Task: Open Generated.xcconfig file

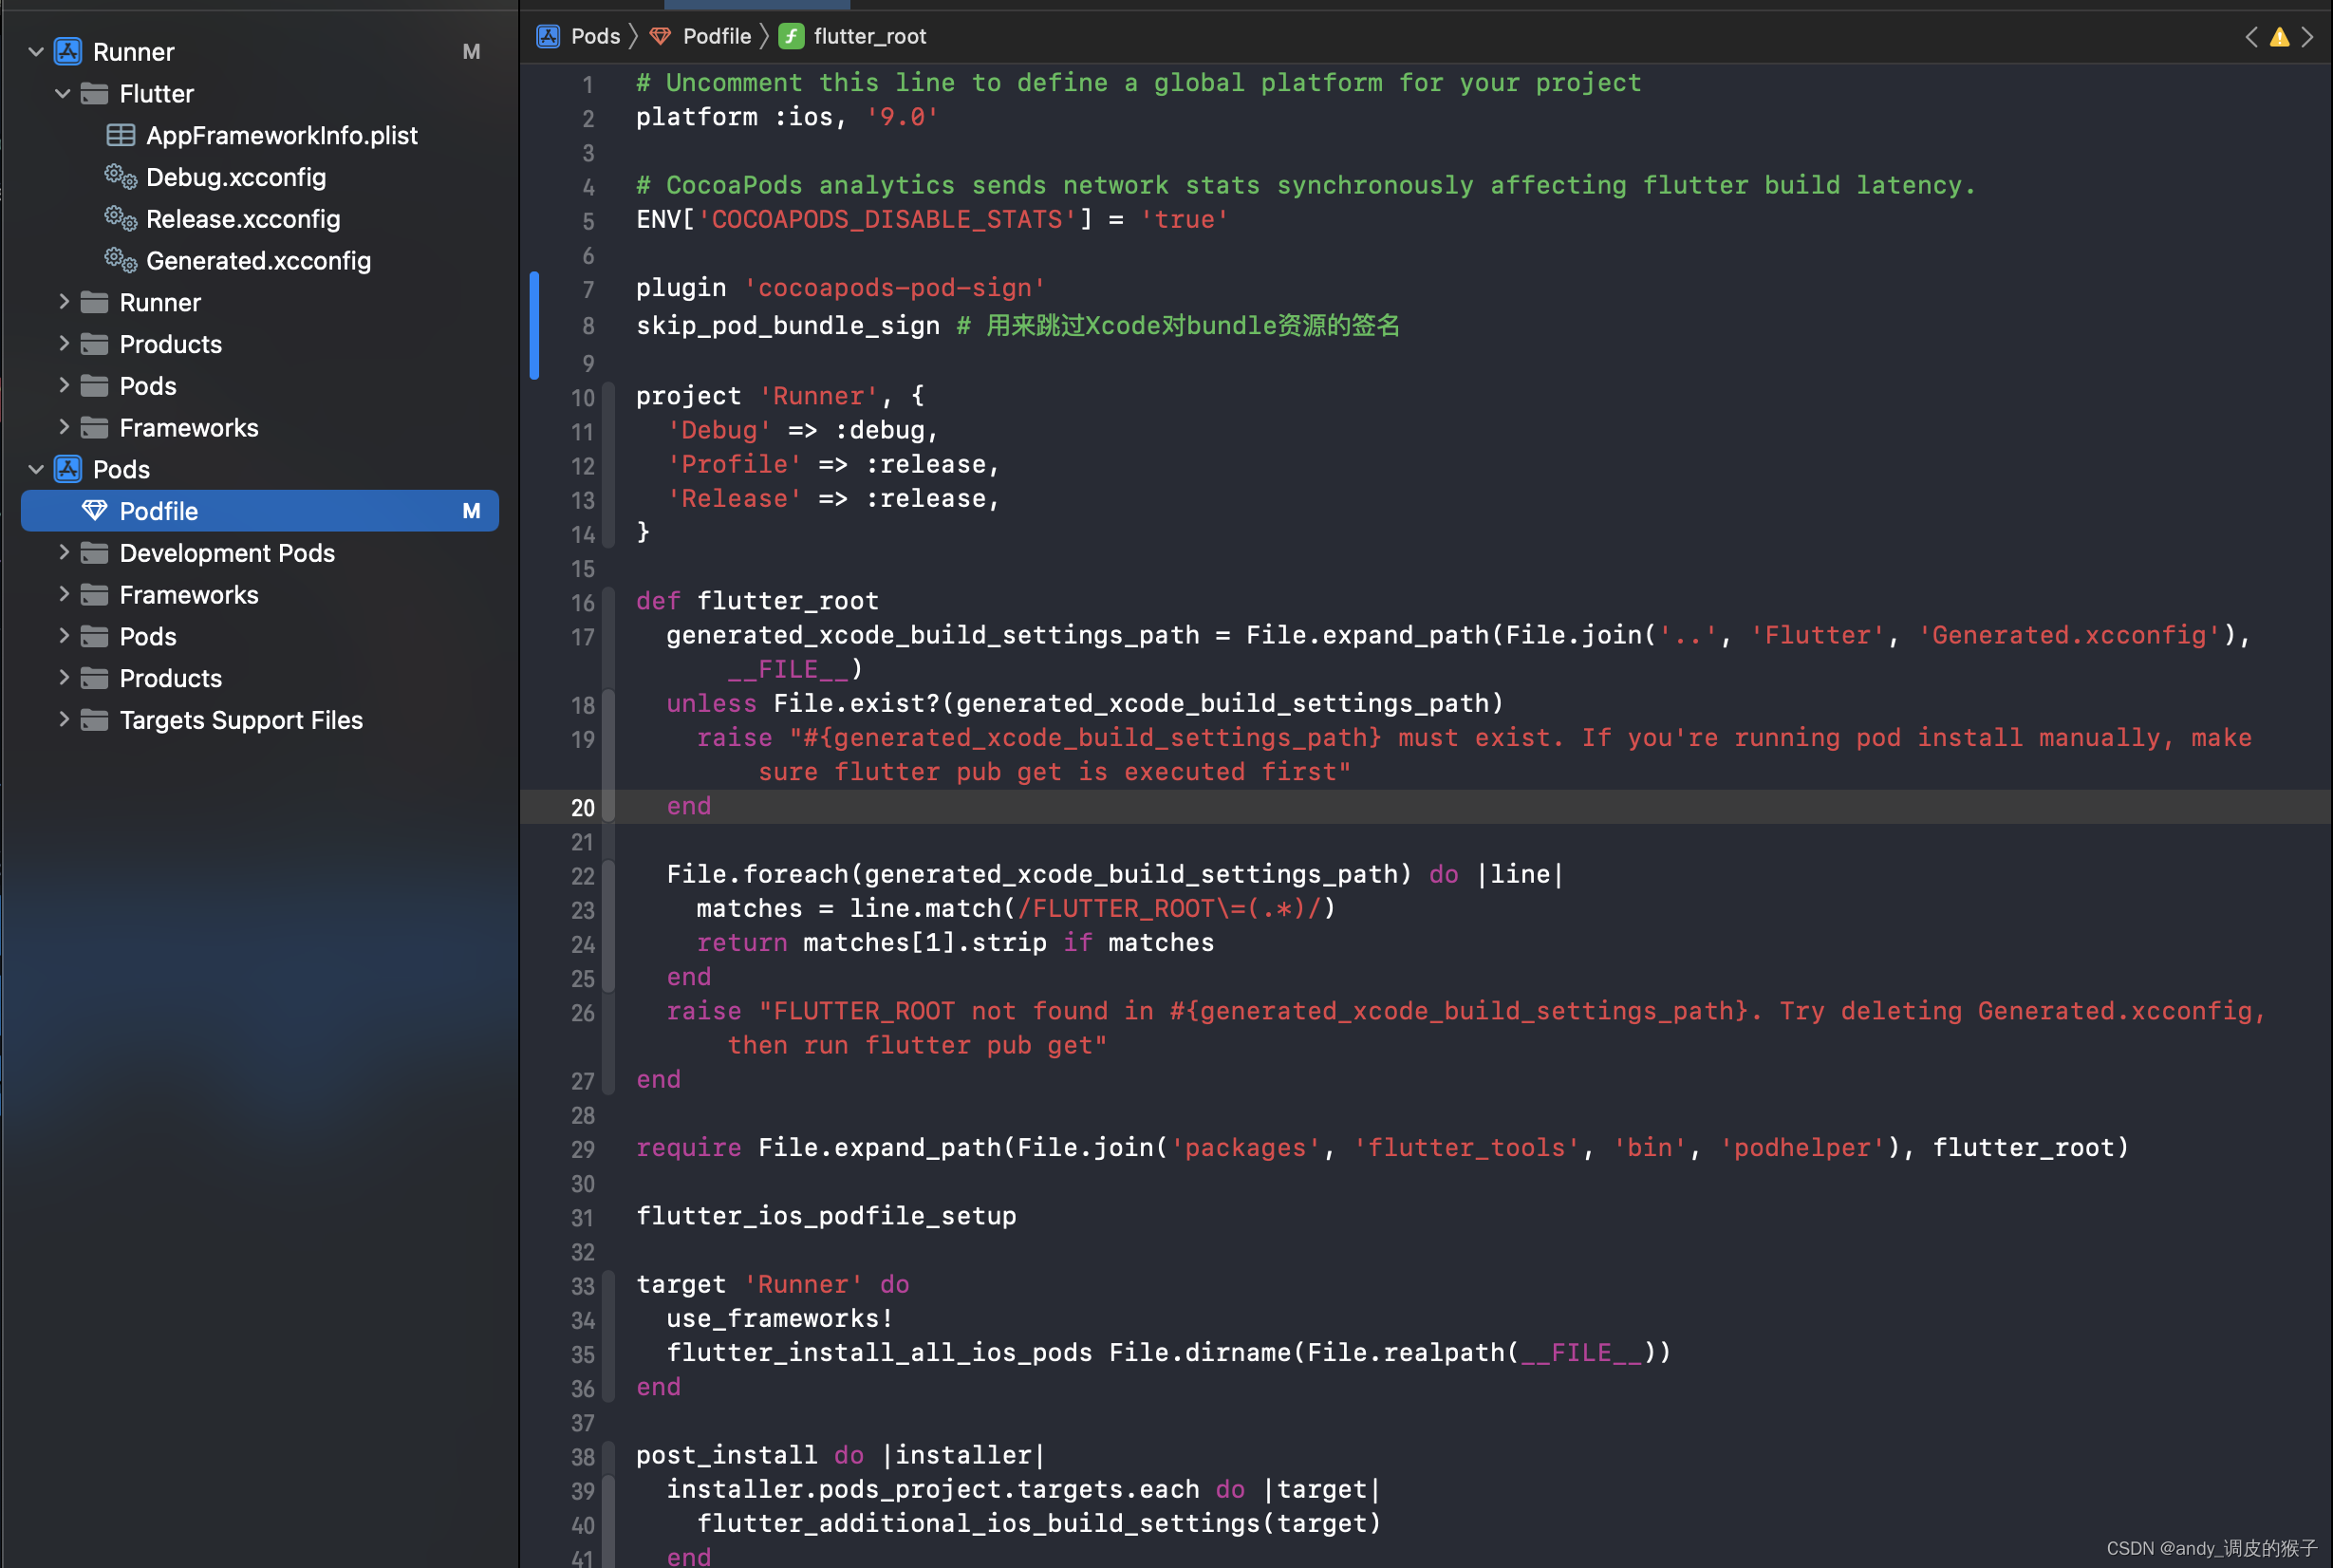Action: point(258,261)
